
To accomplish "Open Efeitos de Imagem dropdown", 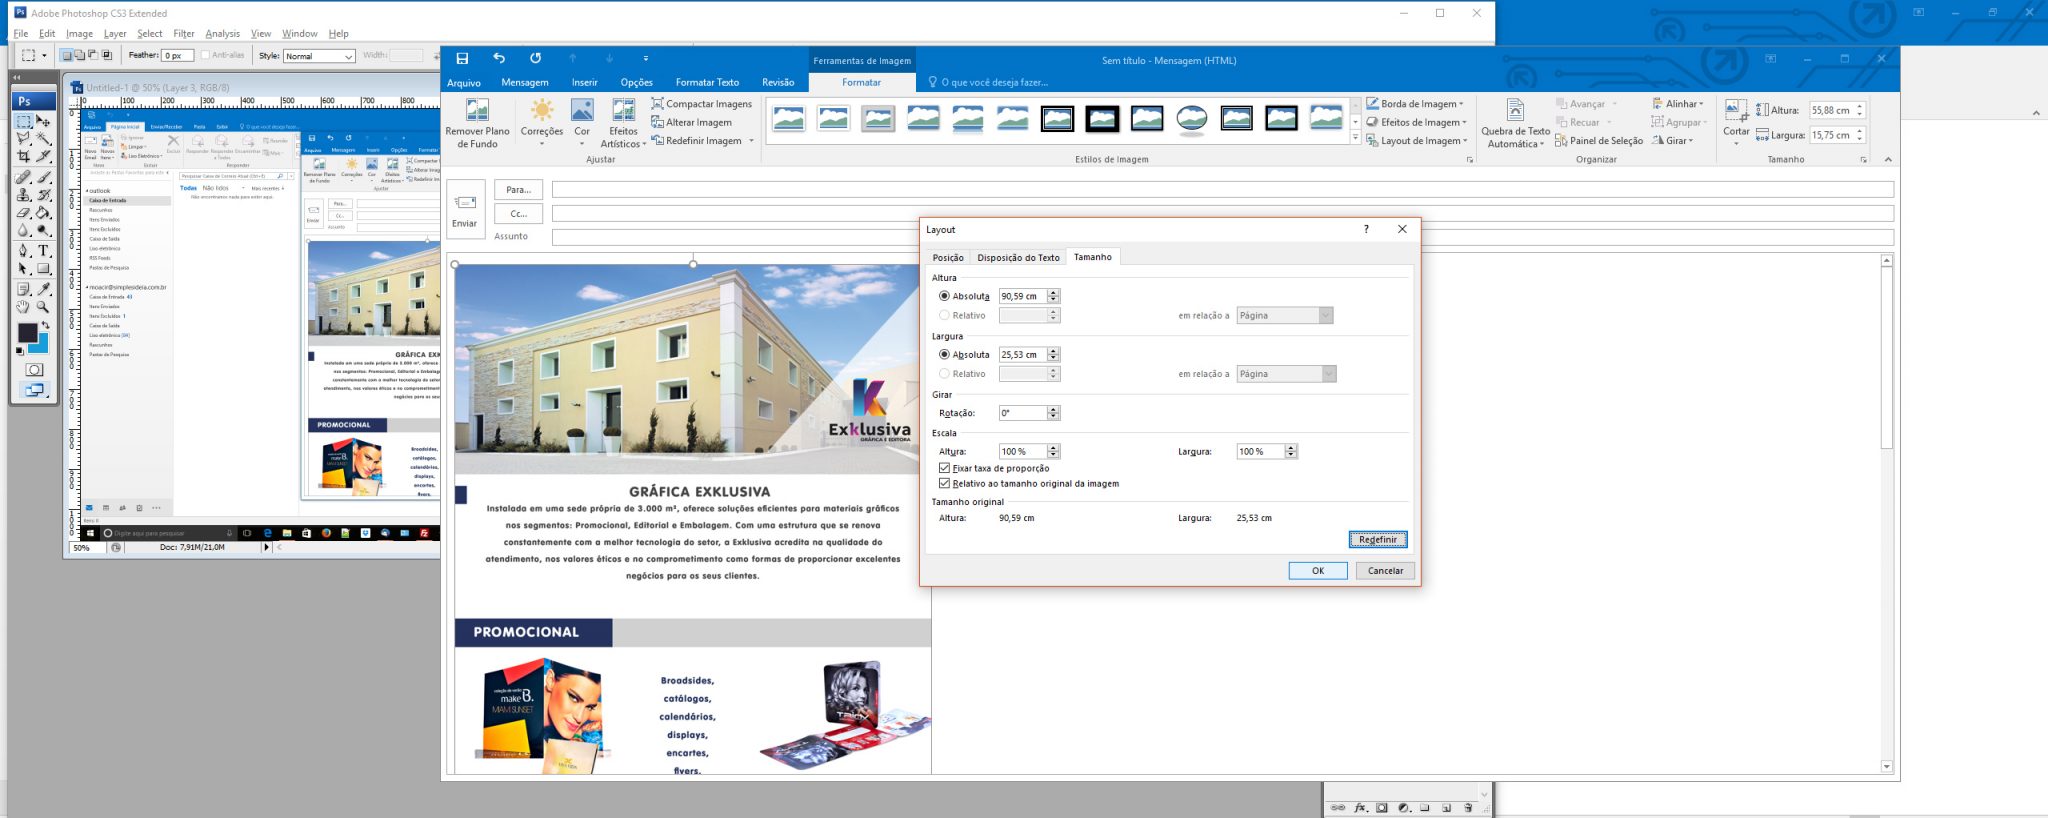I will [1417, 122].
